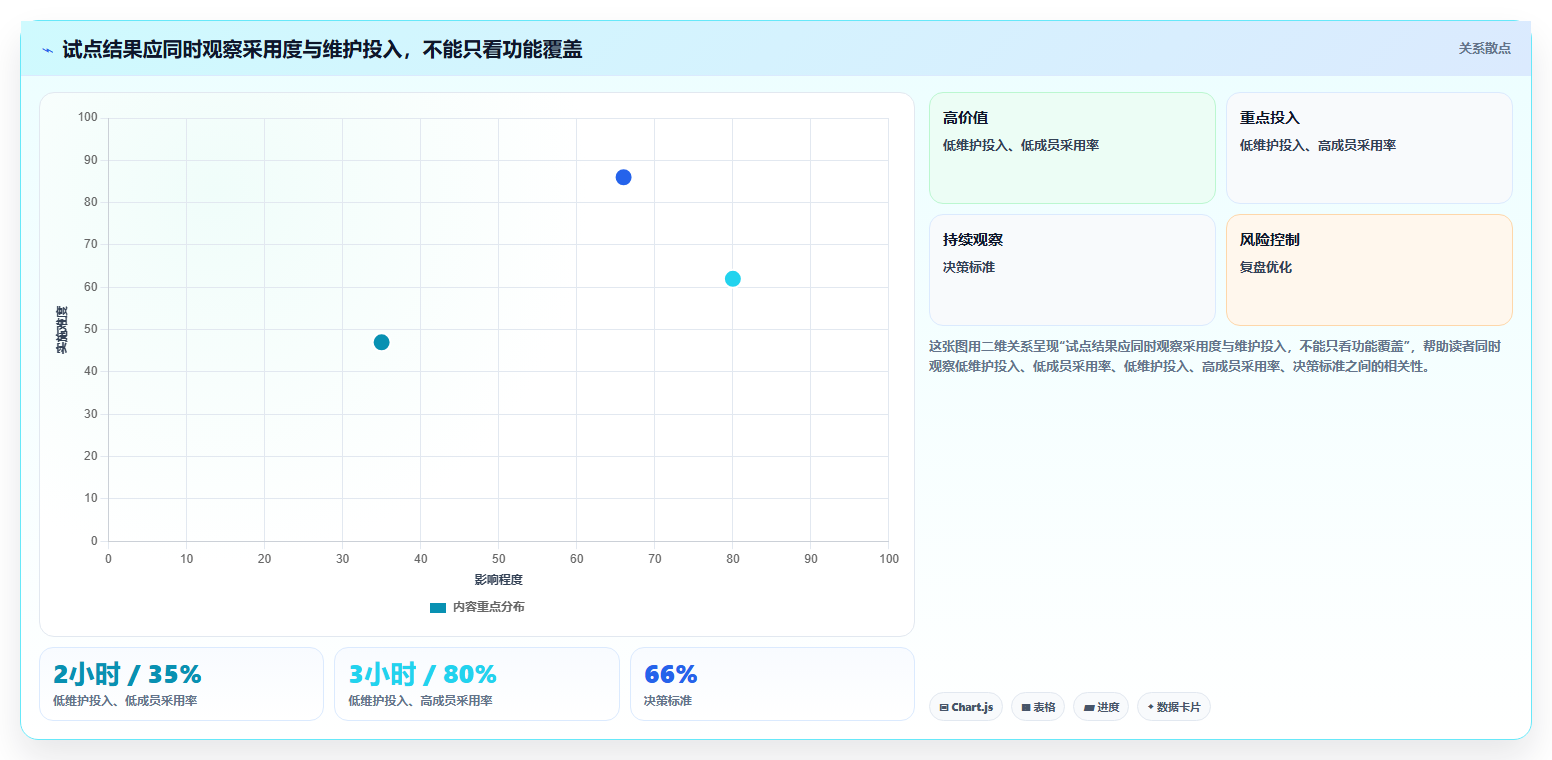Click the teal scatter point near 47

[x=381, y=342]
